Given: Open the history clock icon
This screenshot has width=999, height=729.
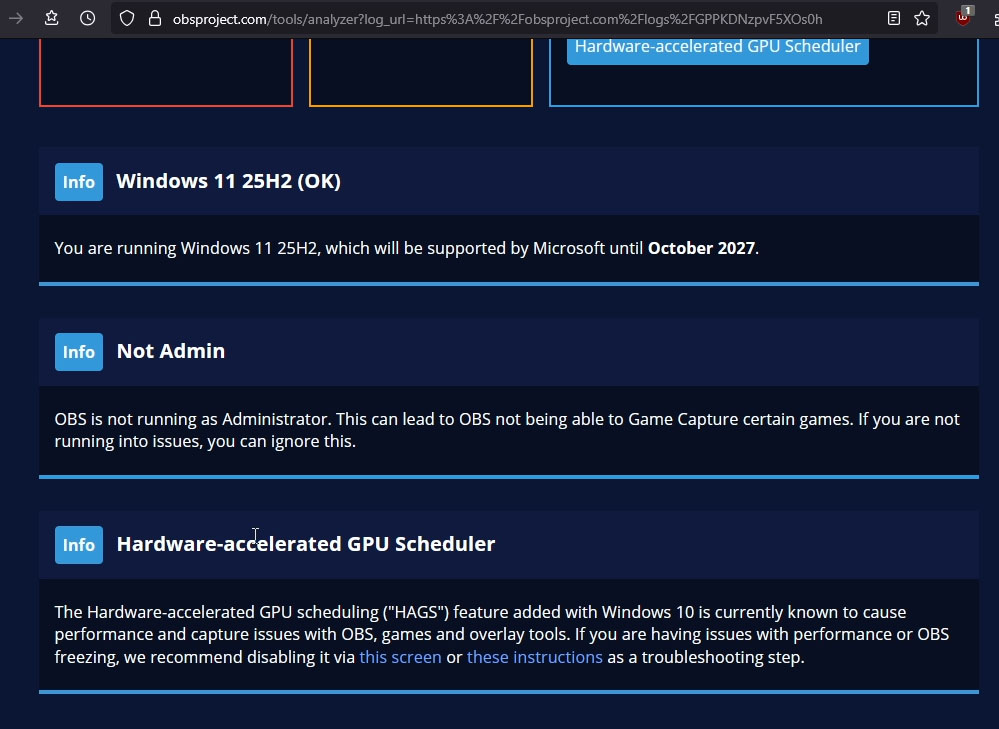Looking at the screenshot, I should click(88, 18).
